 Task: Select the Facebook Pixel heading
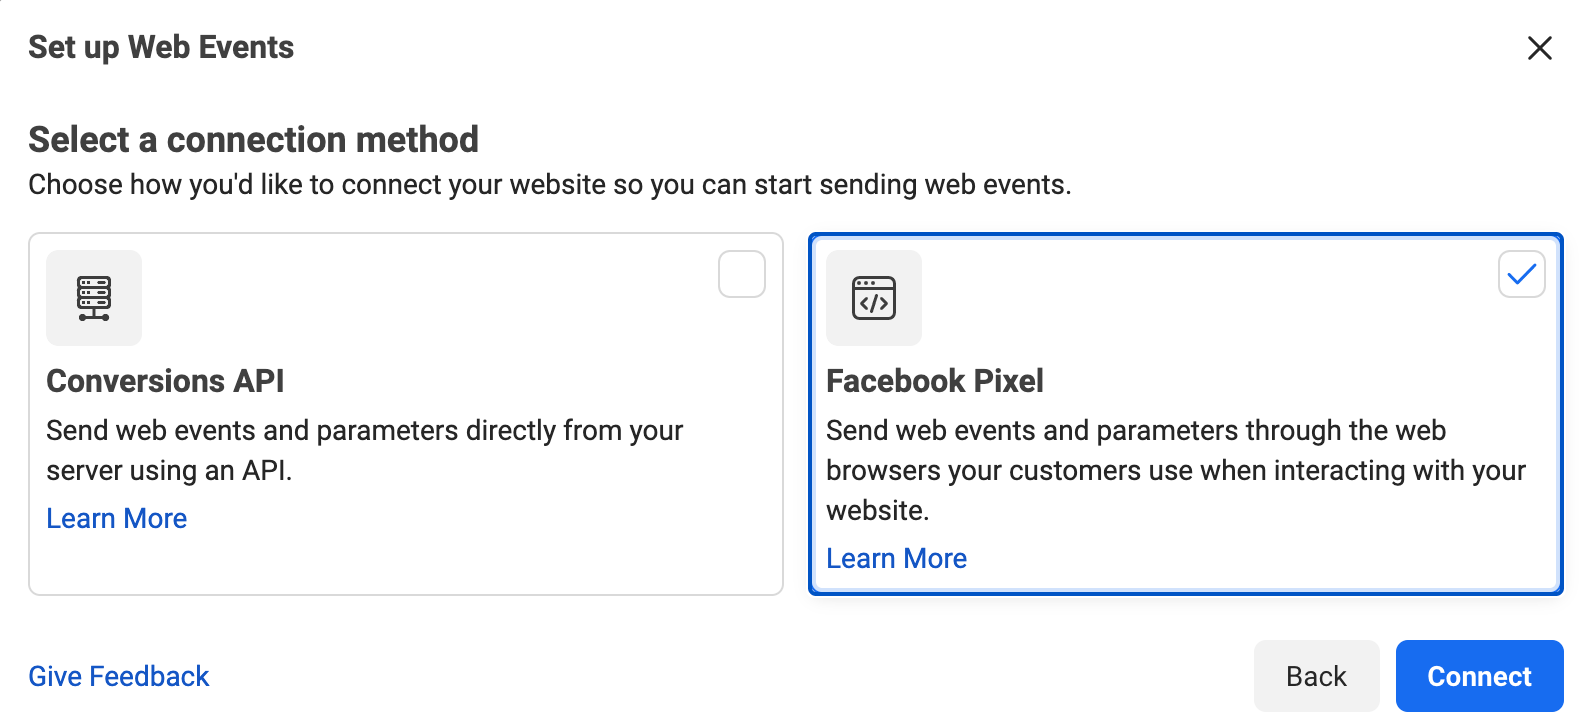[935, 381]
